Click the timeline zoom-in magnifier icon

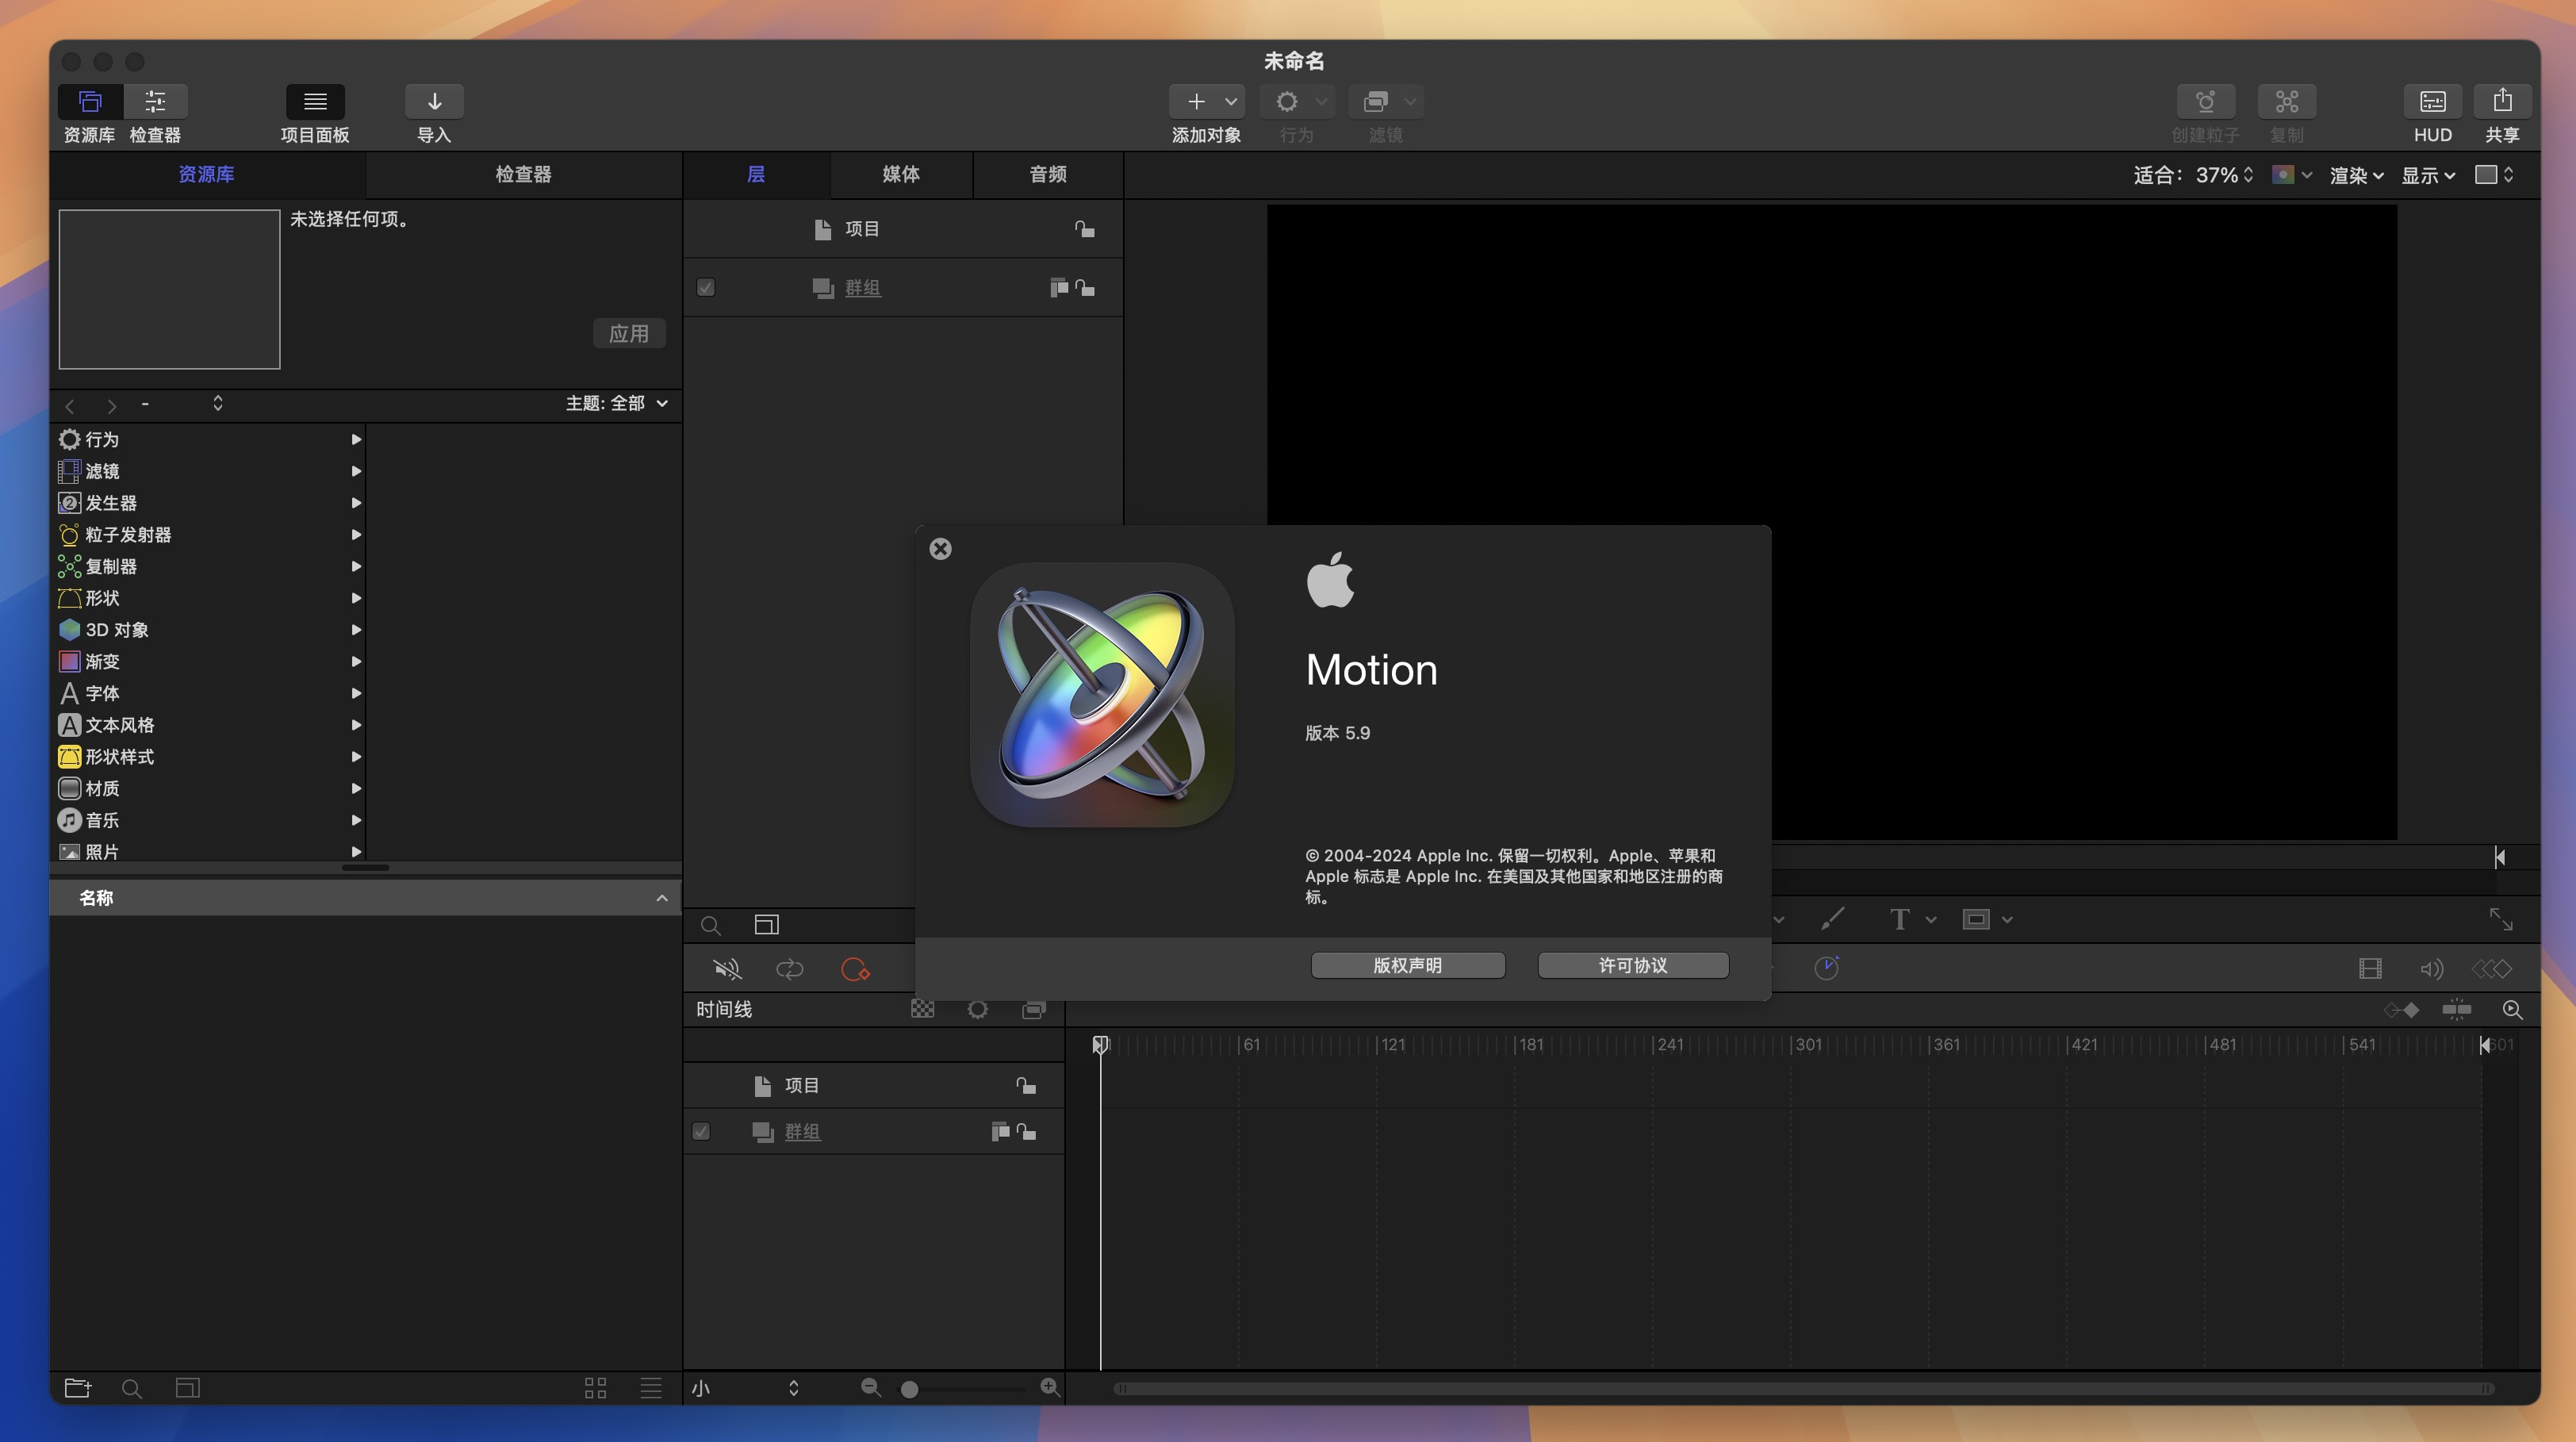[1049, 1387]
